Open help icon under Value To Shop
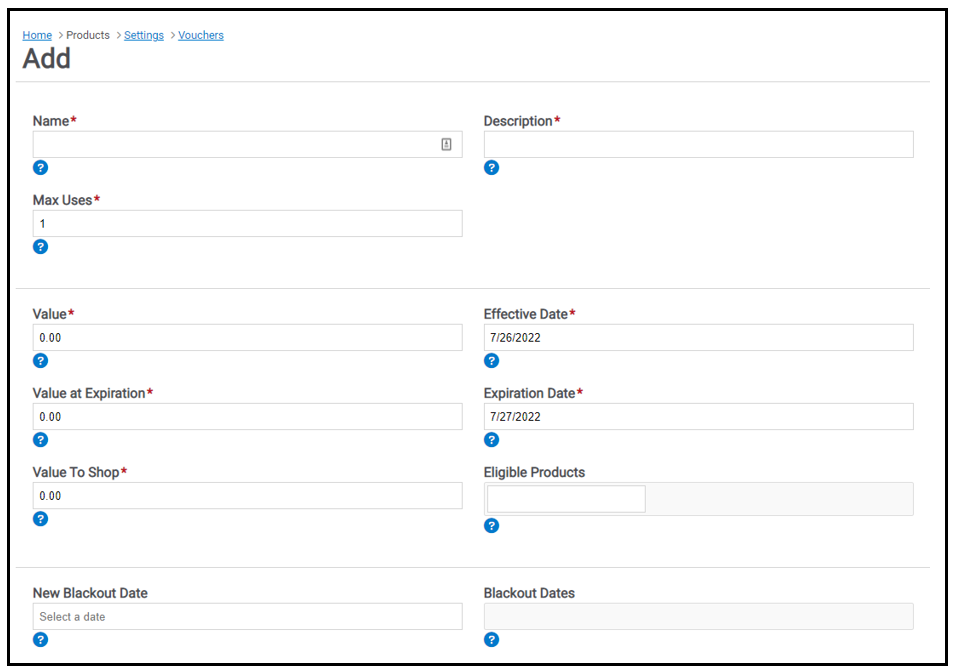The image size is (954, 670). [x=40, y=519]
